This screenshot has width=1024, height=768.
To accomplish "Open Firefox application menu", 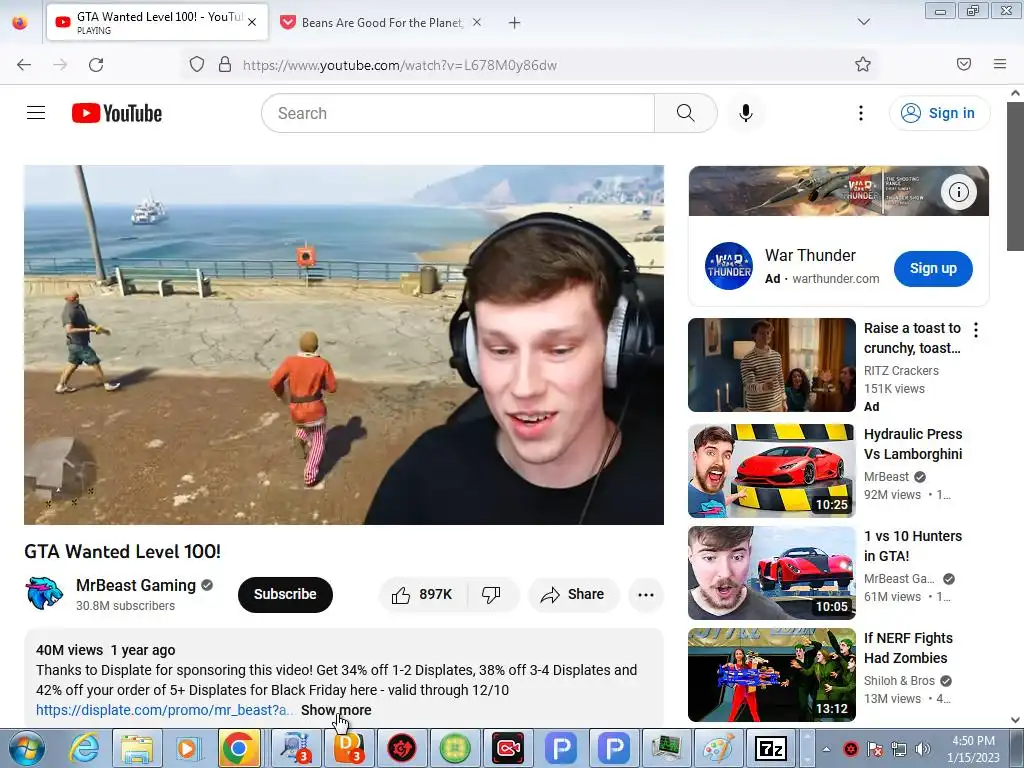I will pos(1000,64).
